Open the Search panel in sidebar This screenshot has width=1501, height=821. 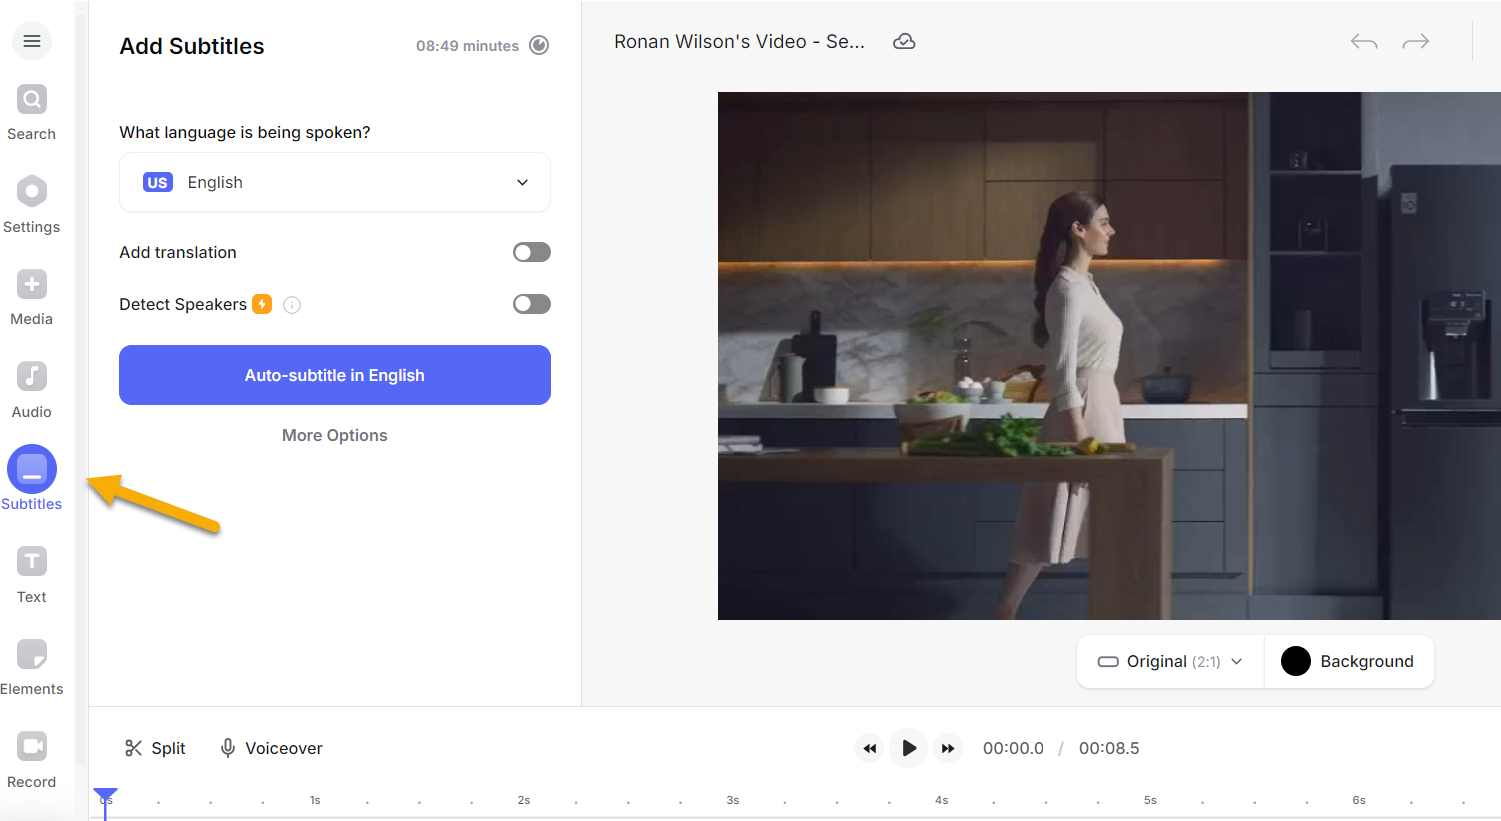click(x=32, y=112)
